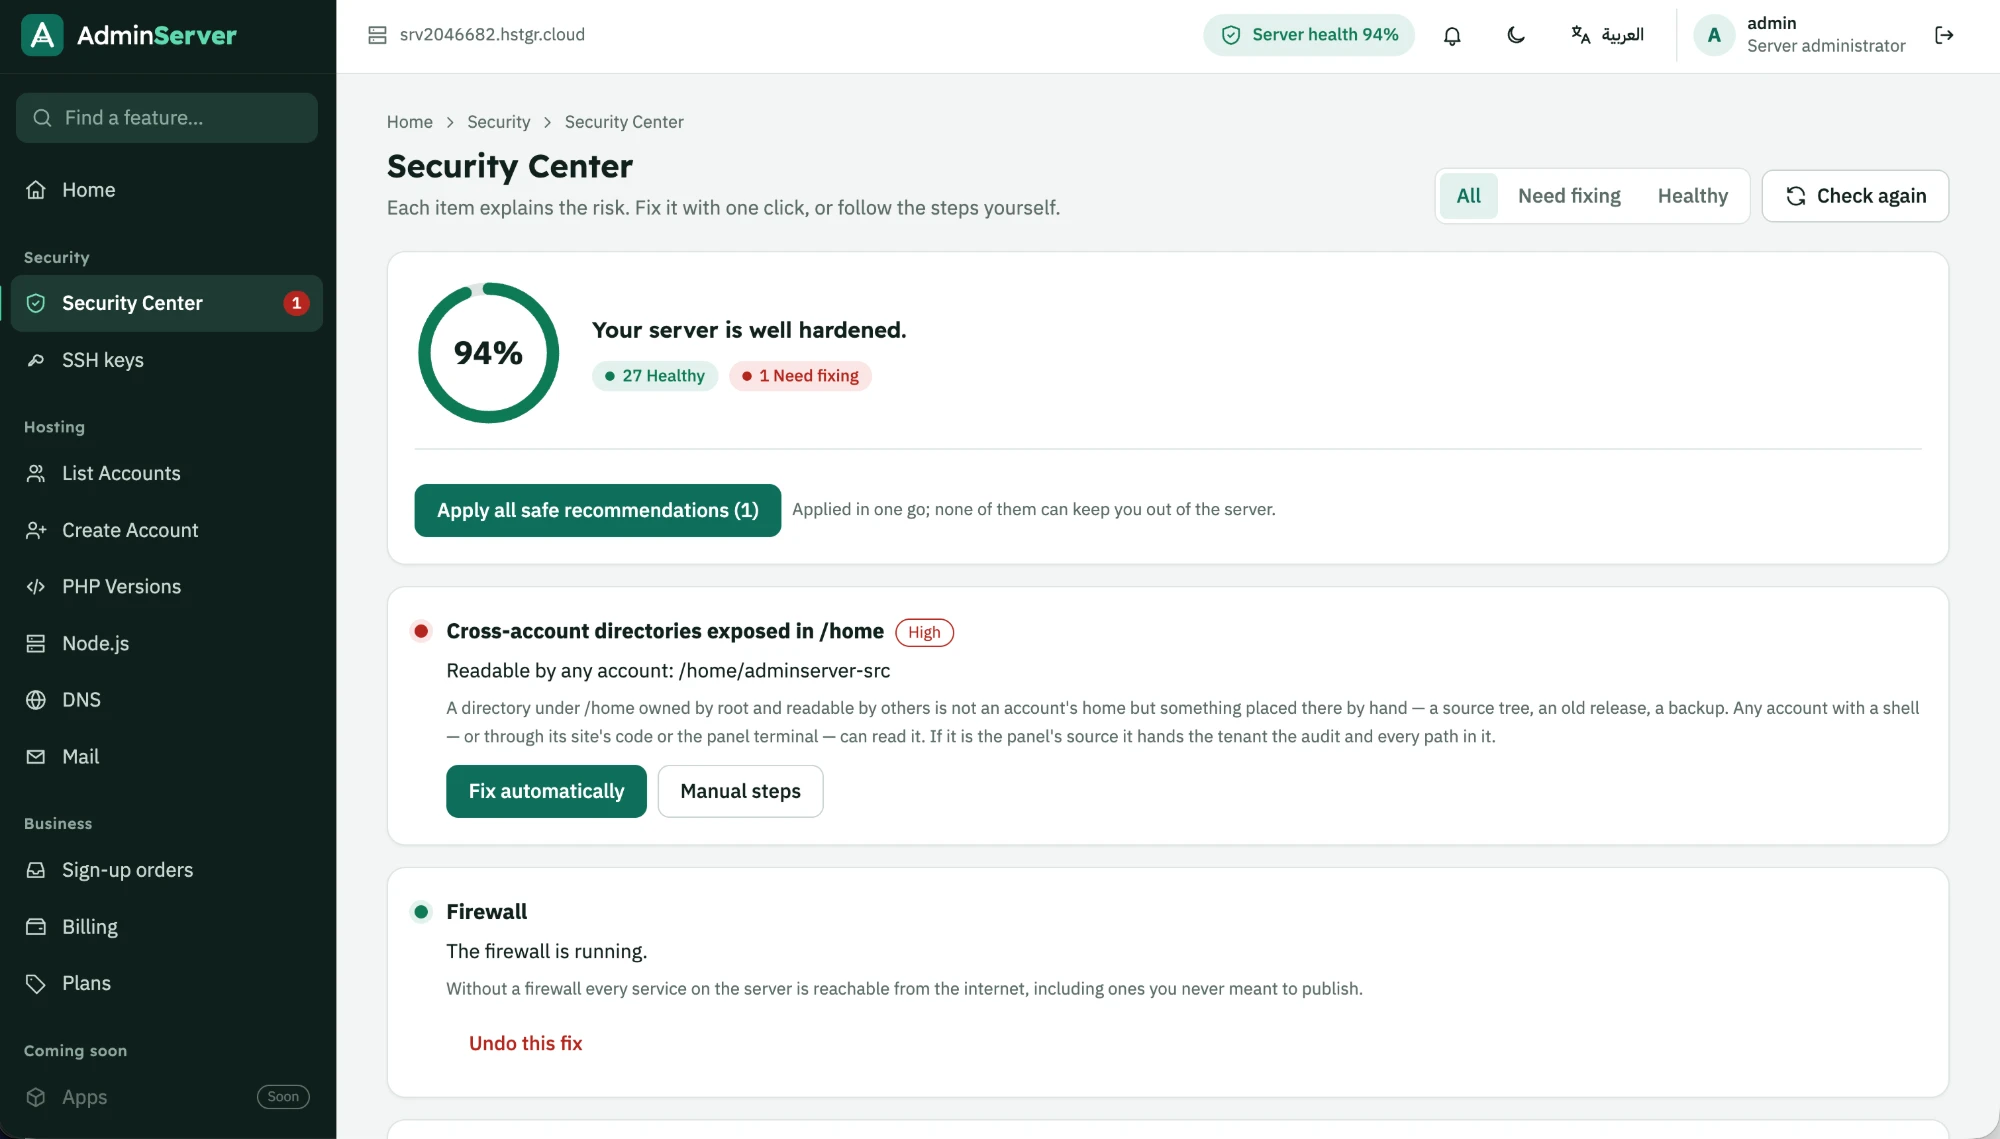Viewport: 2000px width, 1139px height.
Task: Click the Server health 94% badge
Action: point(1309,35)
